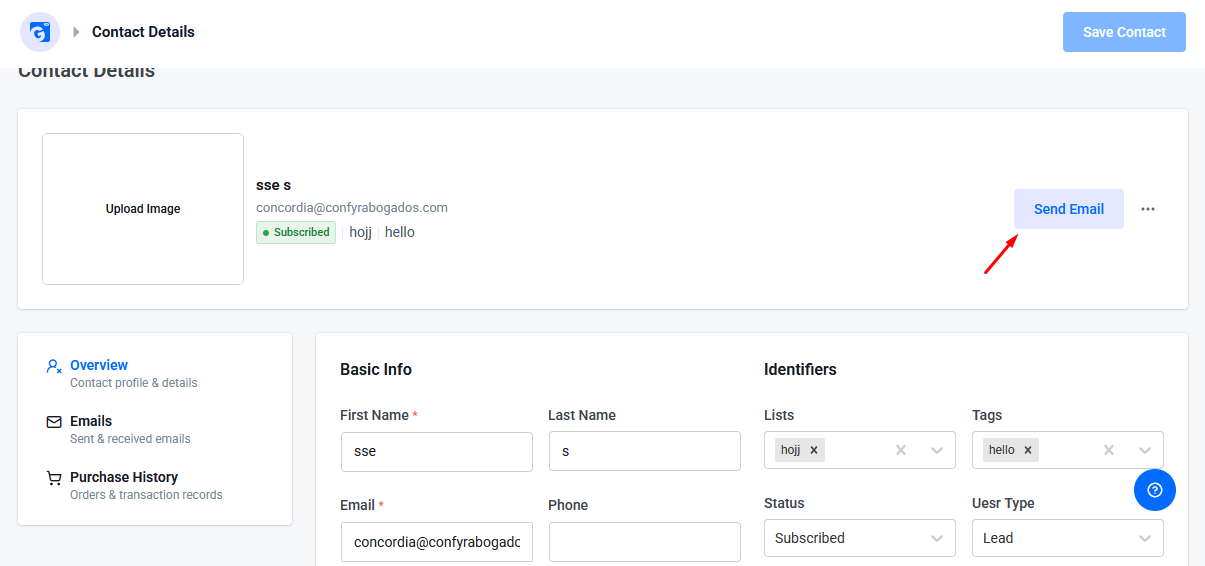1205x566 pixels.
Task: Click the app logo icon in header
Action: click(x=40, y=32)
